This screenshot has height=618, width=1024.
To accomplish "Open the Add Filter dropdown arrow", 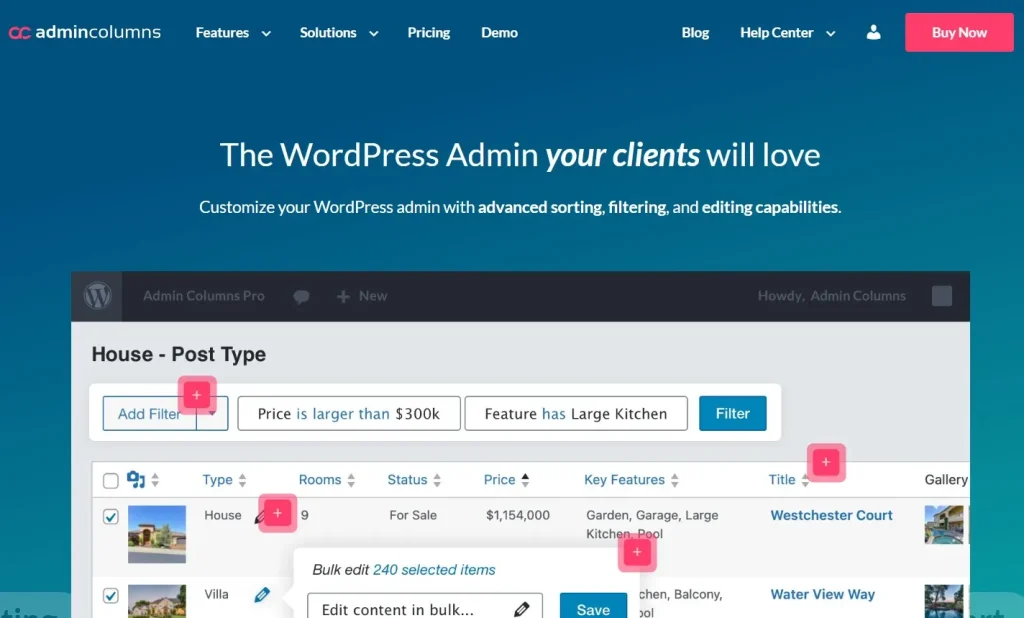I will pyautogui.click(x=211, y=412).
